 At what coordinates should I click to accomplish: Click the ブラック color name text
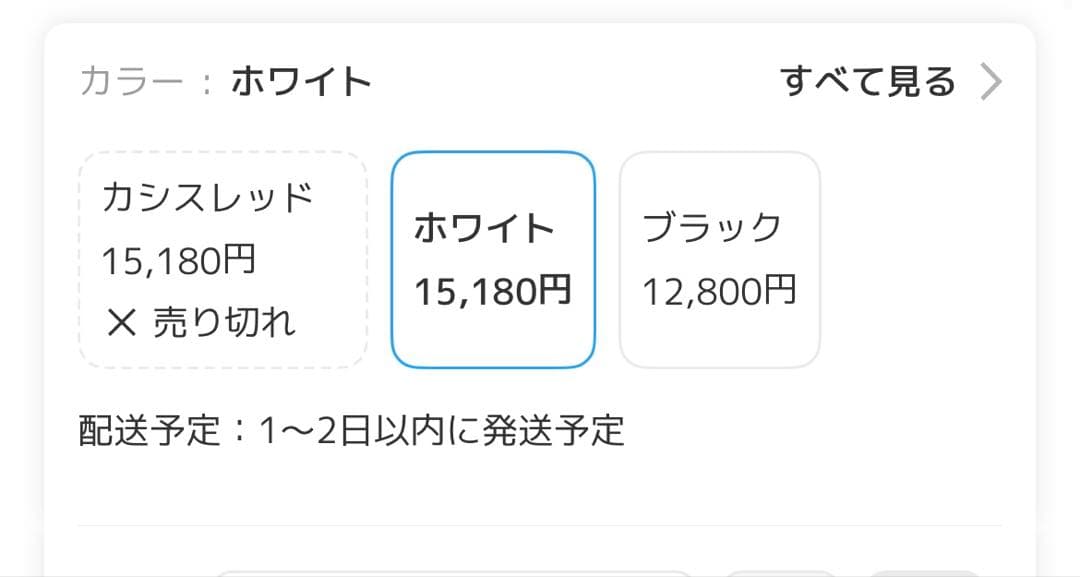pos(711,229)
